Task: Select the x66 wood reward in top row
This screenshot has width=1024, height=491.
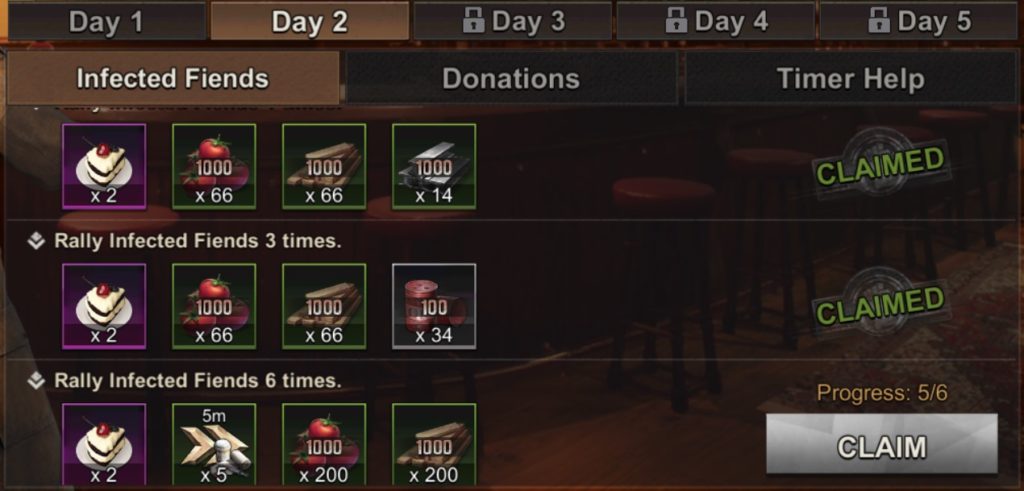Action: [x=324, y=166]
